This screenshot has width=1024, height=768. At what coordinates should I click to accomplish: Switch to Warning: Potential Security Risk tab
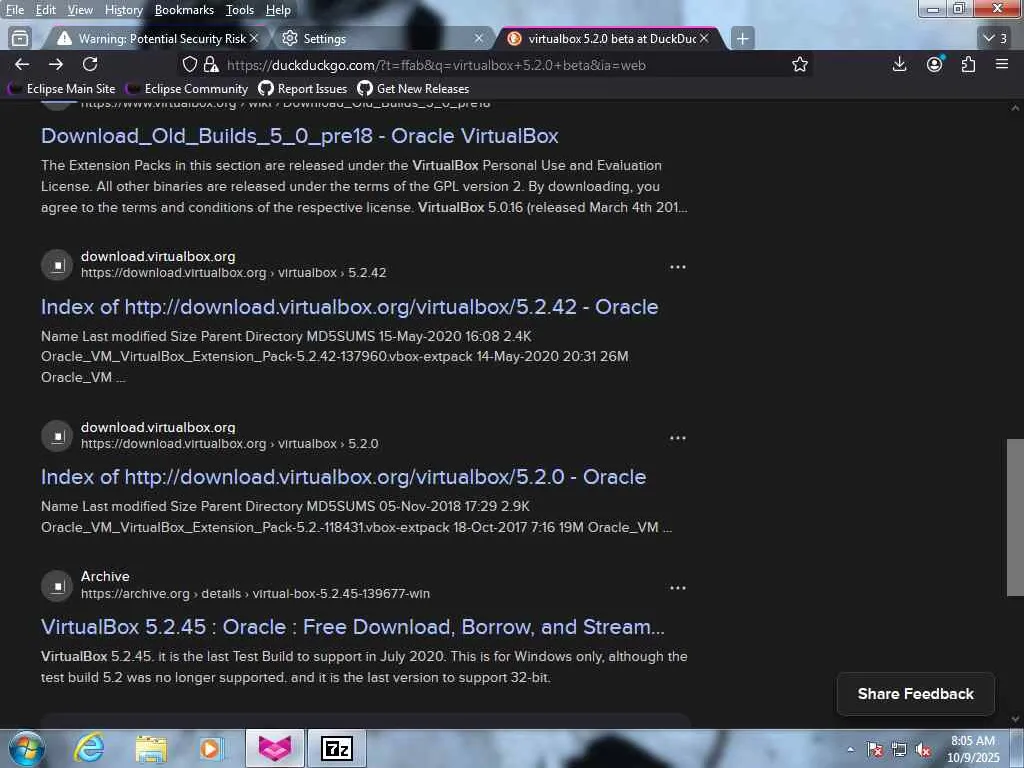coord(157,39)
